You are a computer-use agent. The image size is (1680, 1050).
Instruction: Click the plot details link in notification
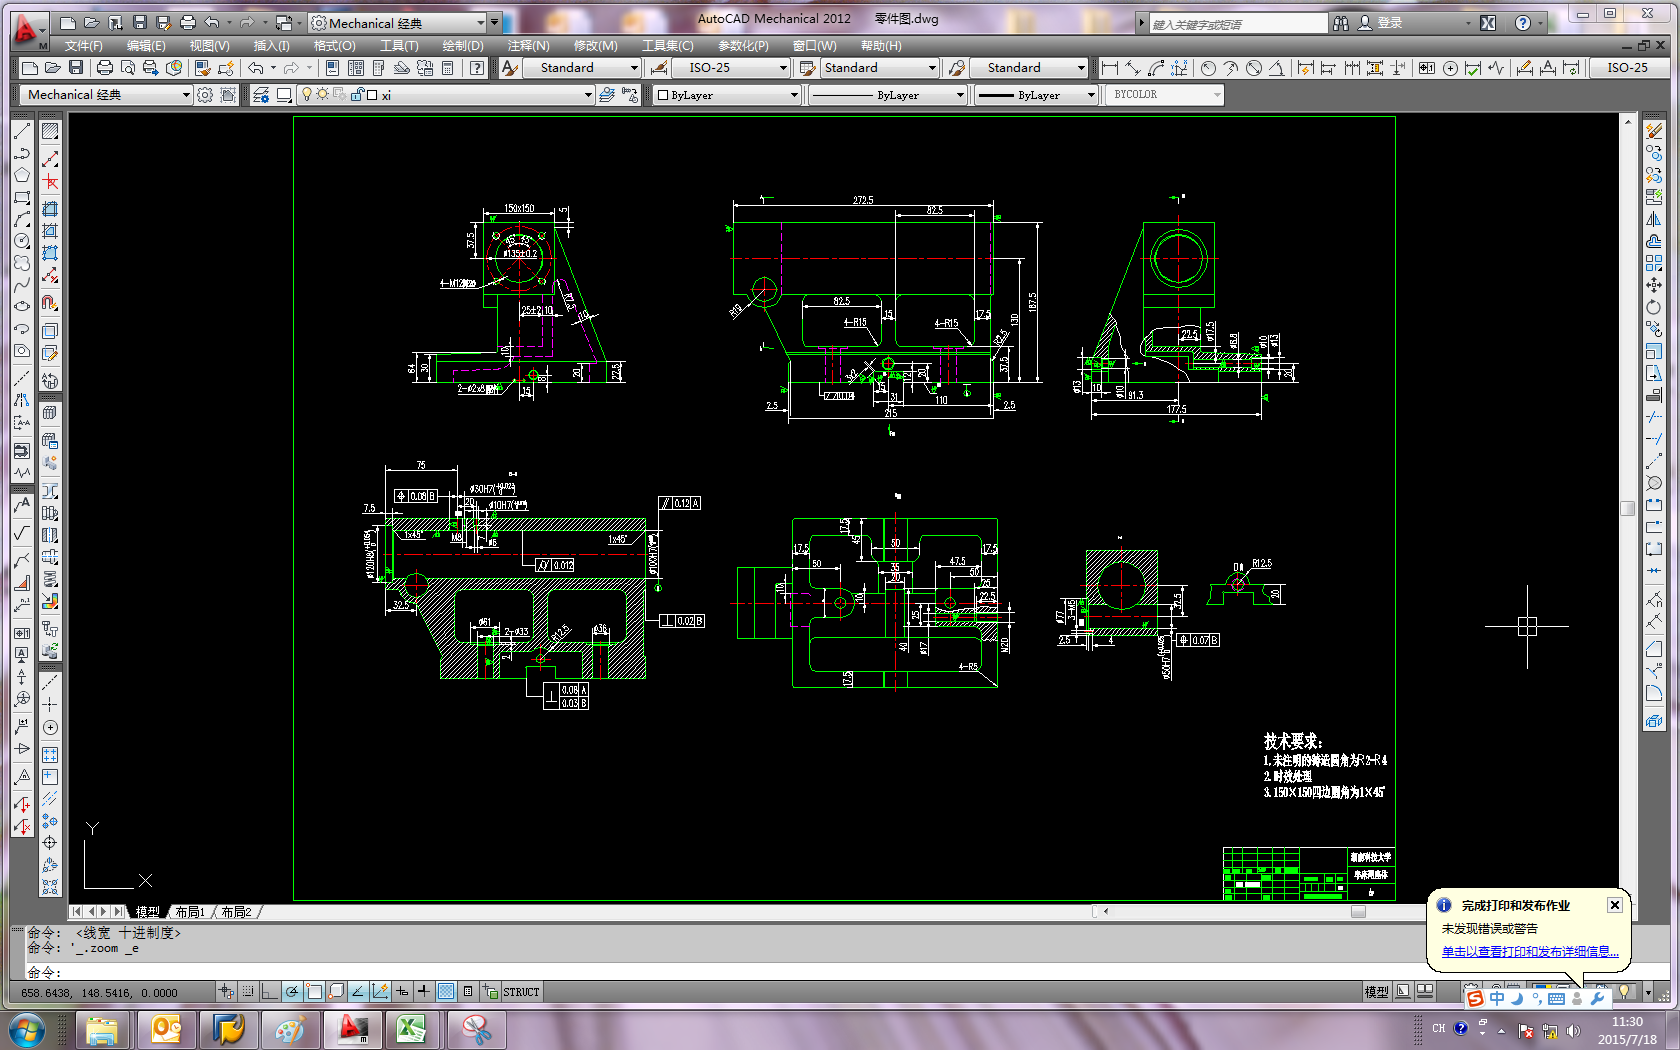tap(1529, 951)
